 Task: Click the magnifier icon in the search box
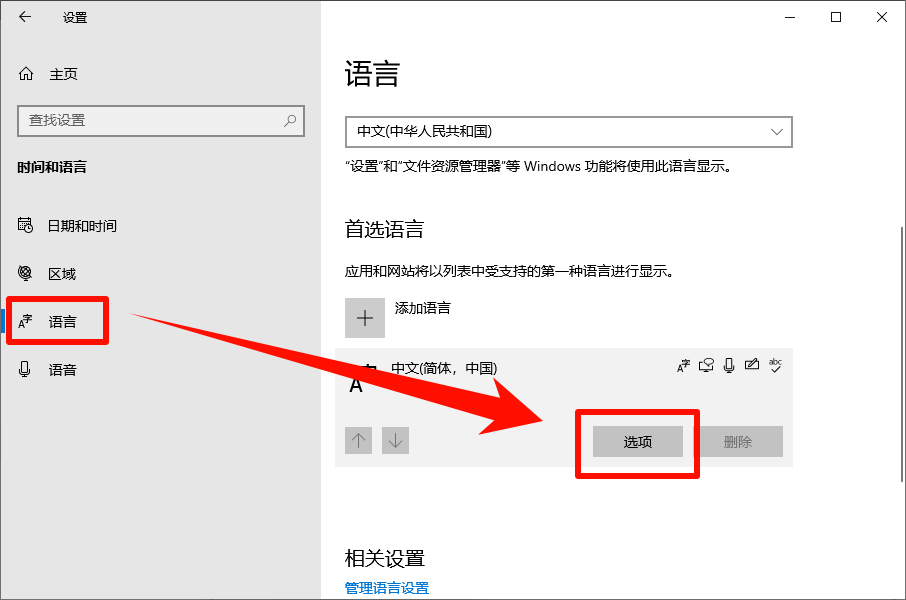pos(290,120)
